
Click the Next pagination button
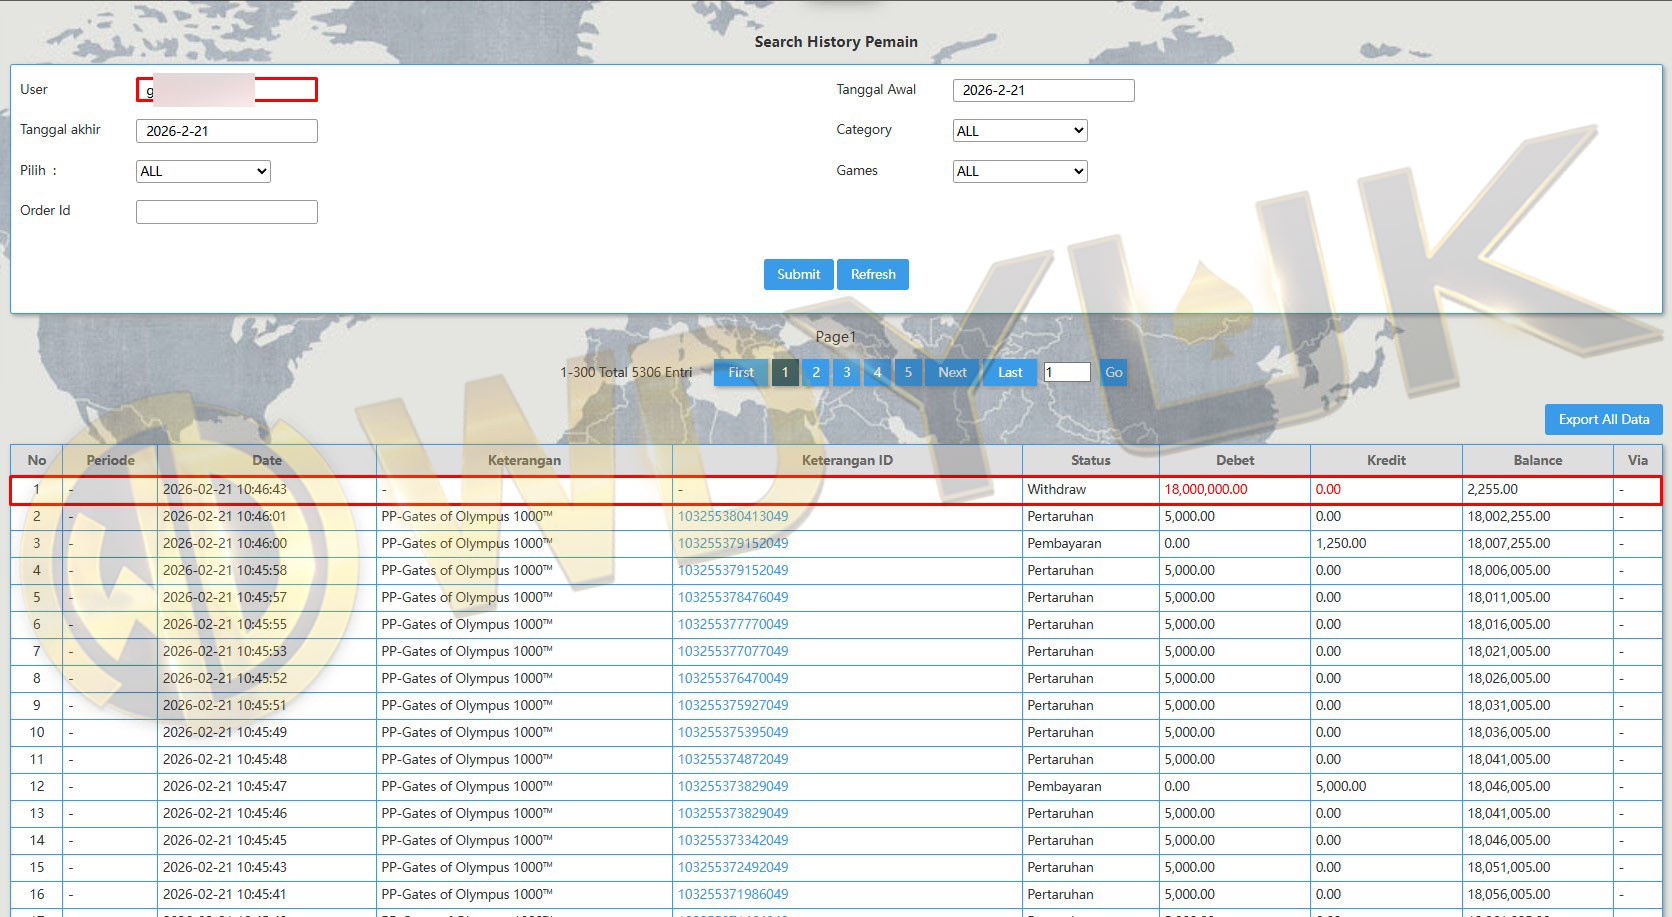[x=952, y=372]
